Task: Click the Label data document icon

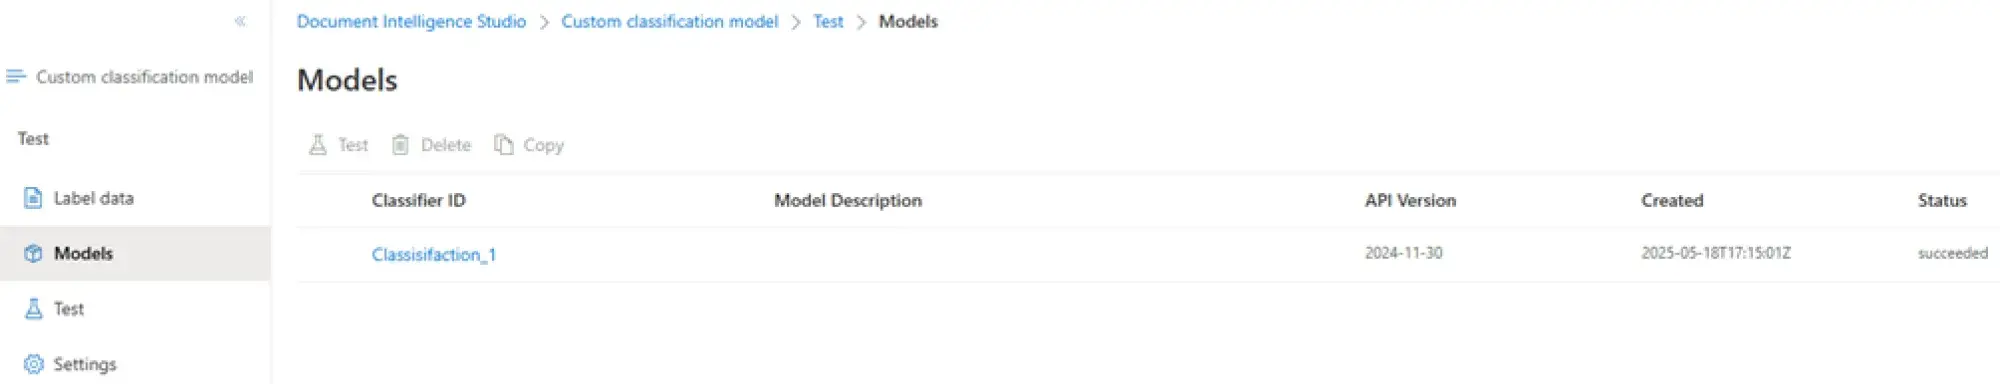Action: click(33, 198)
